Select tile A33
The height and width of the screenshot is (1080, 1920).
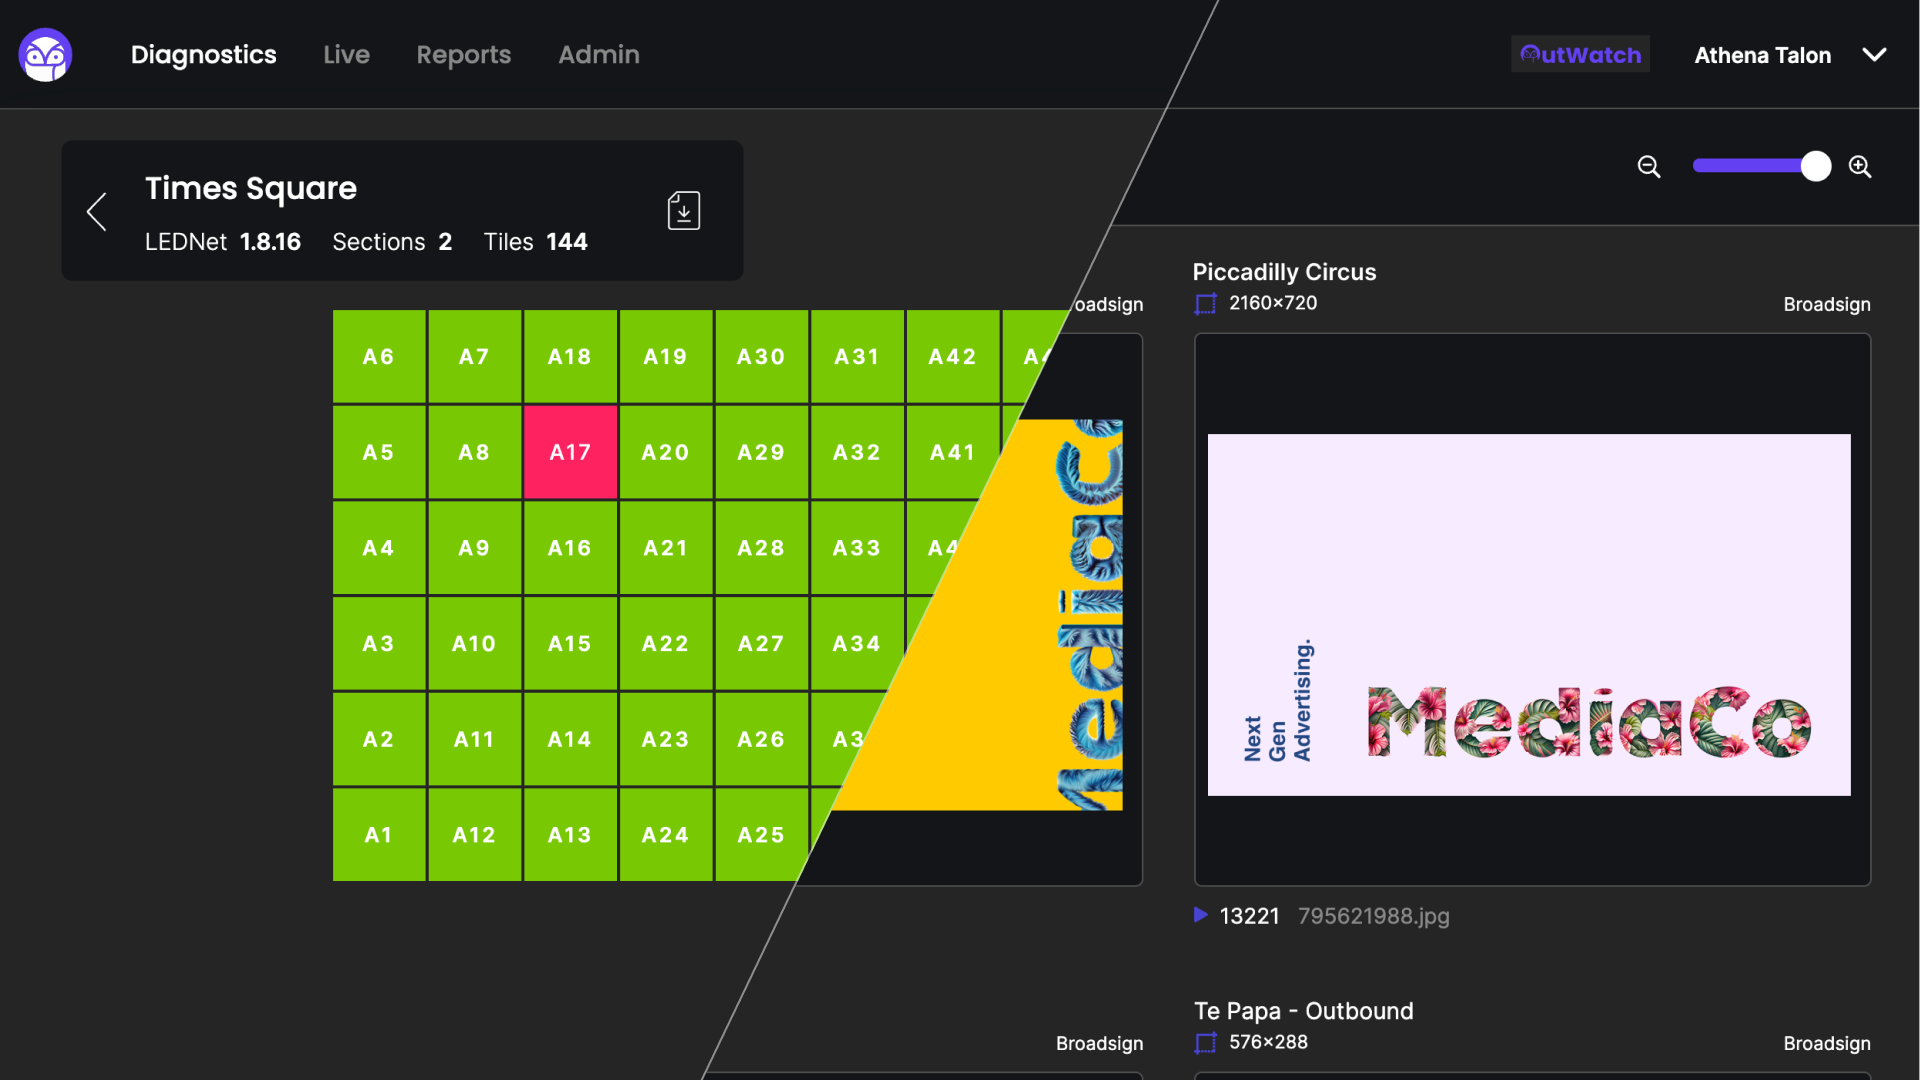[x=857, y=548]
